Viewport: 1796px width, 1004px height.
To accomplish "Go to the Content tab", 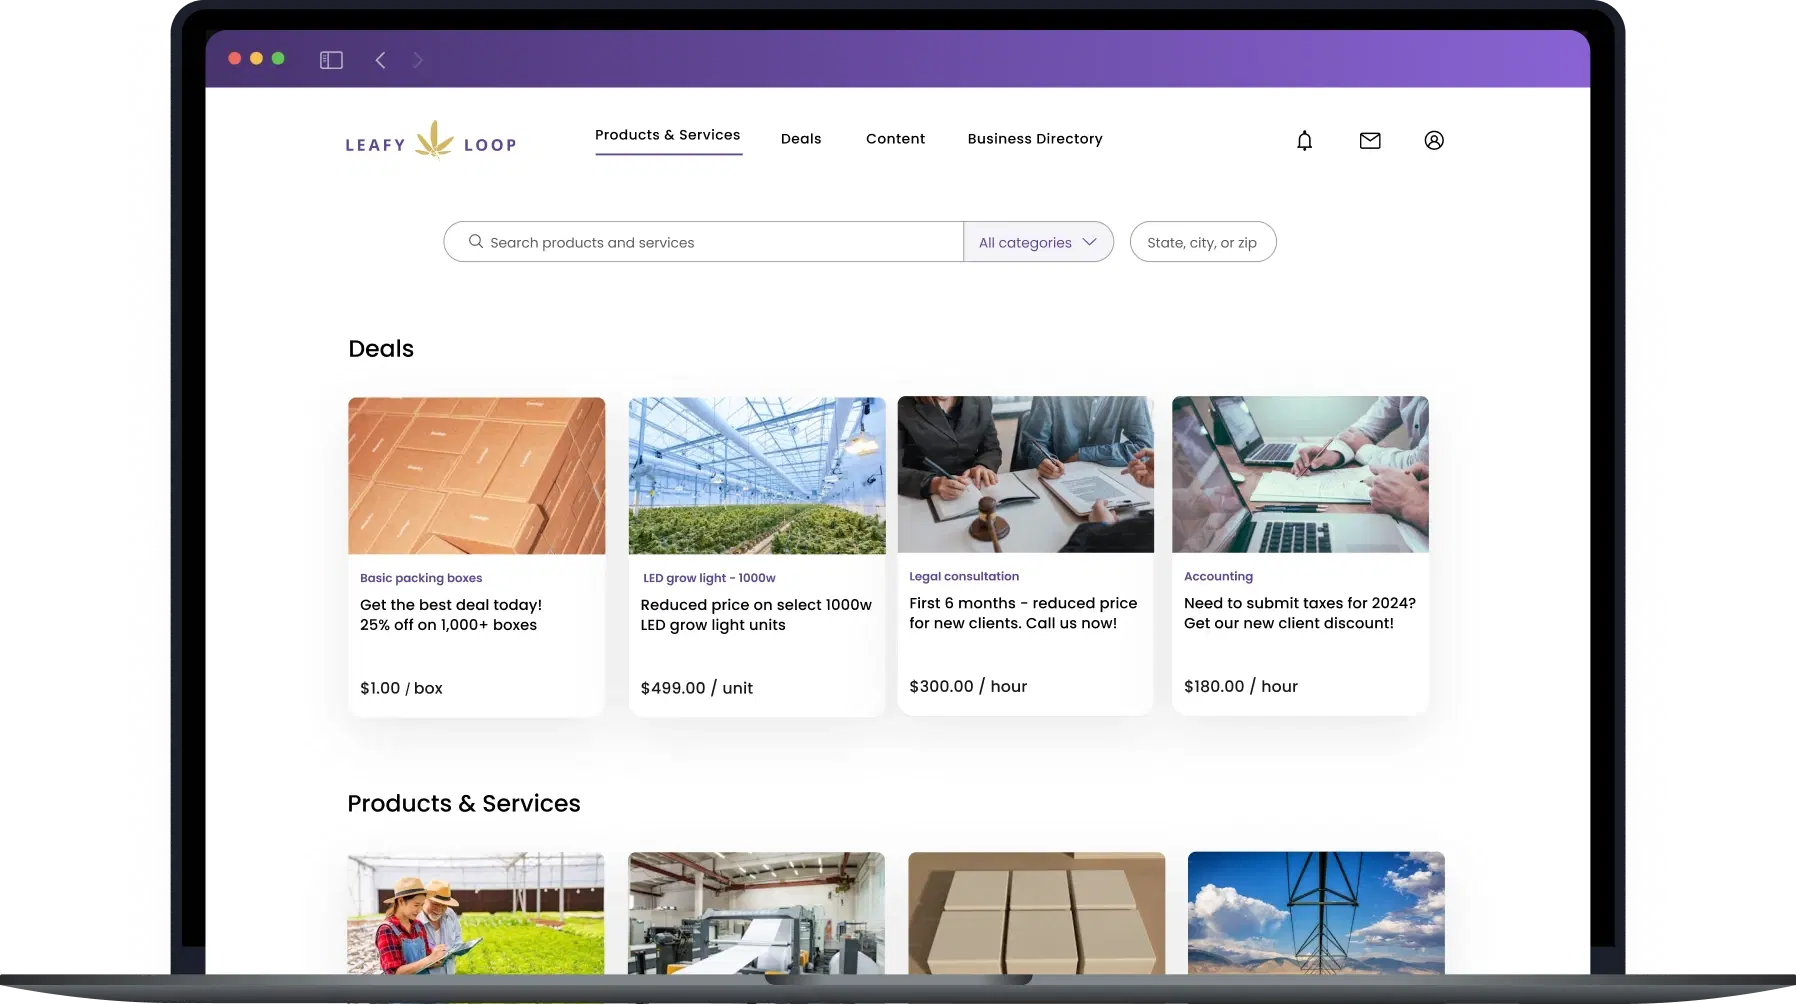I will coord(895,139).
